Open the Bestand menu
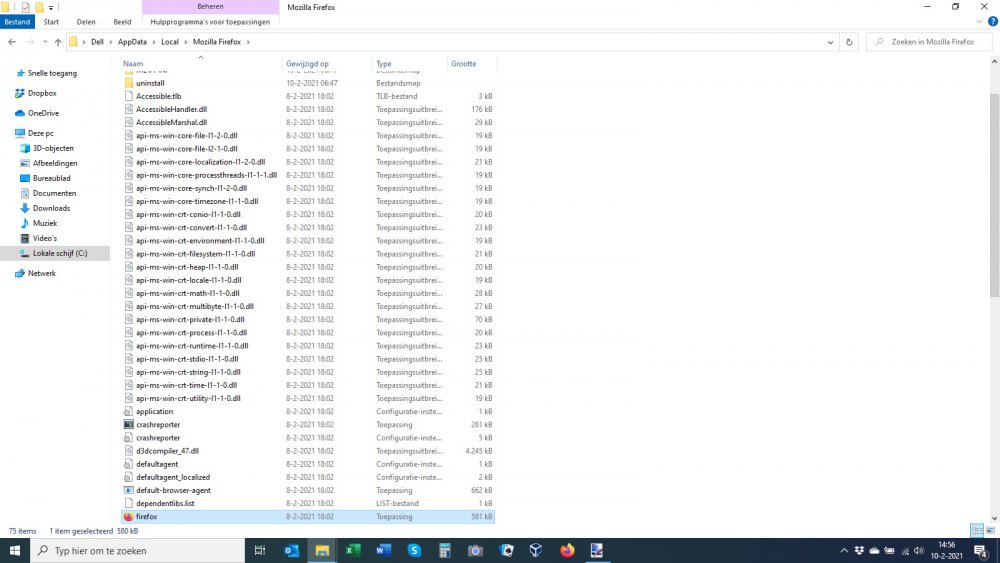 point(18,21)
